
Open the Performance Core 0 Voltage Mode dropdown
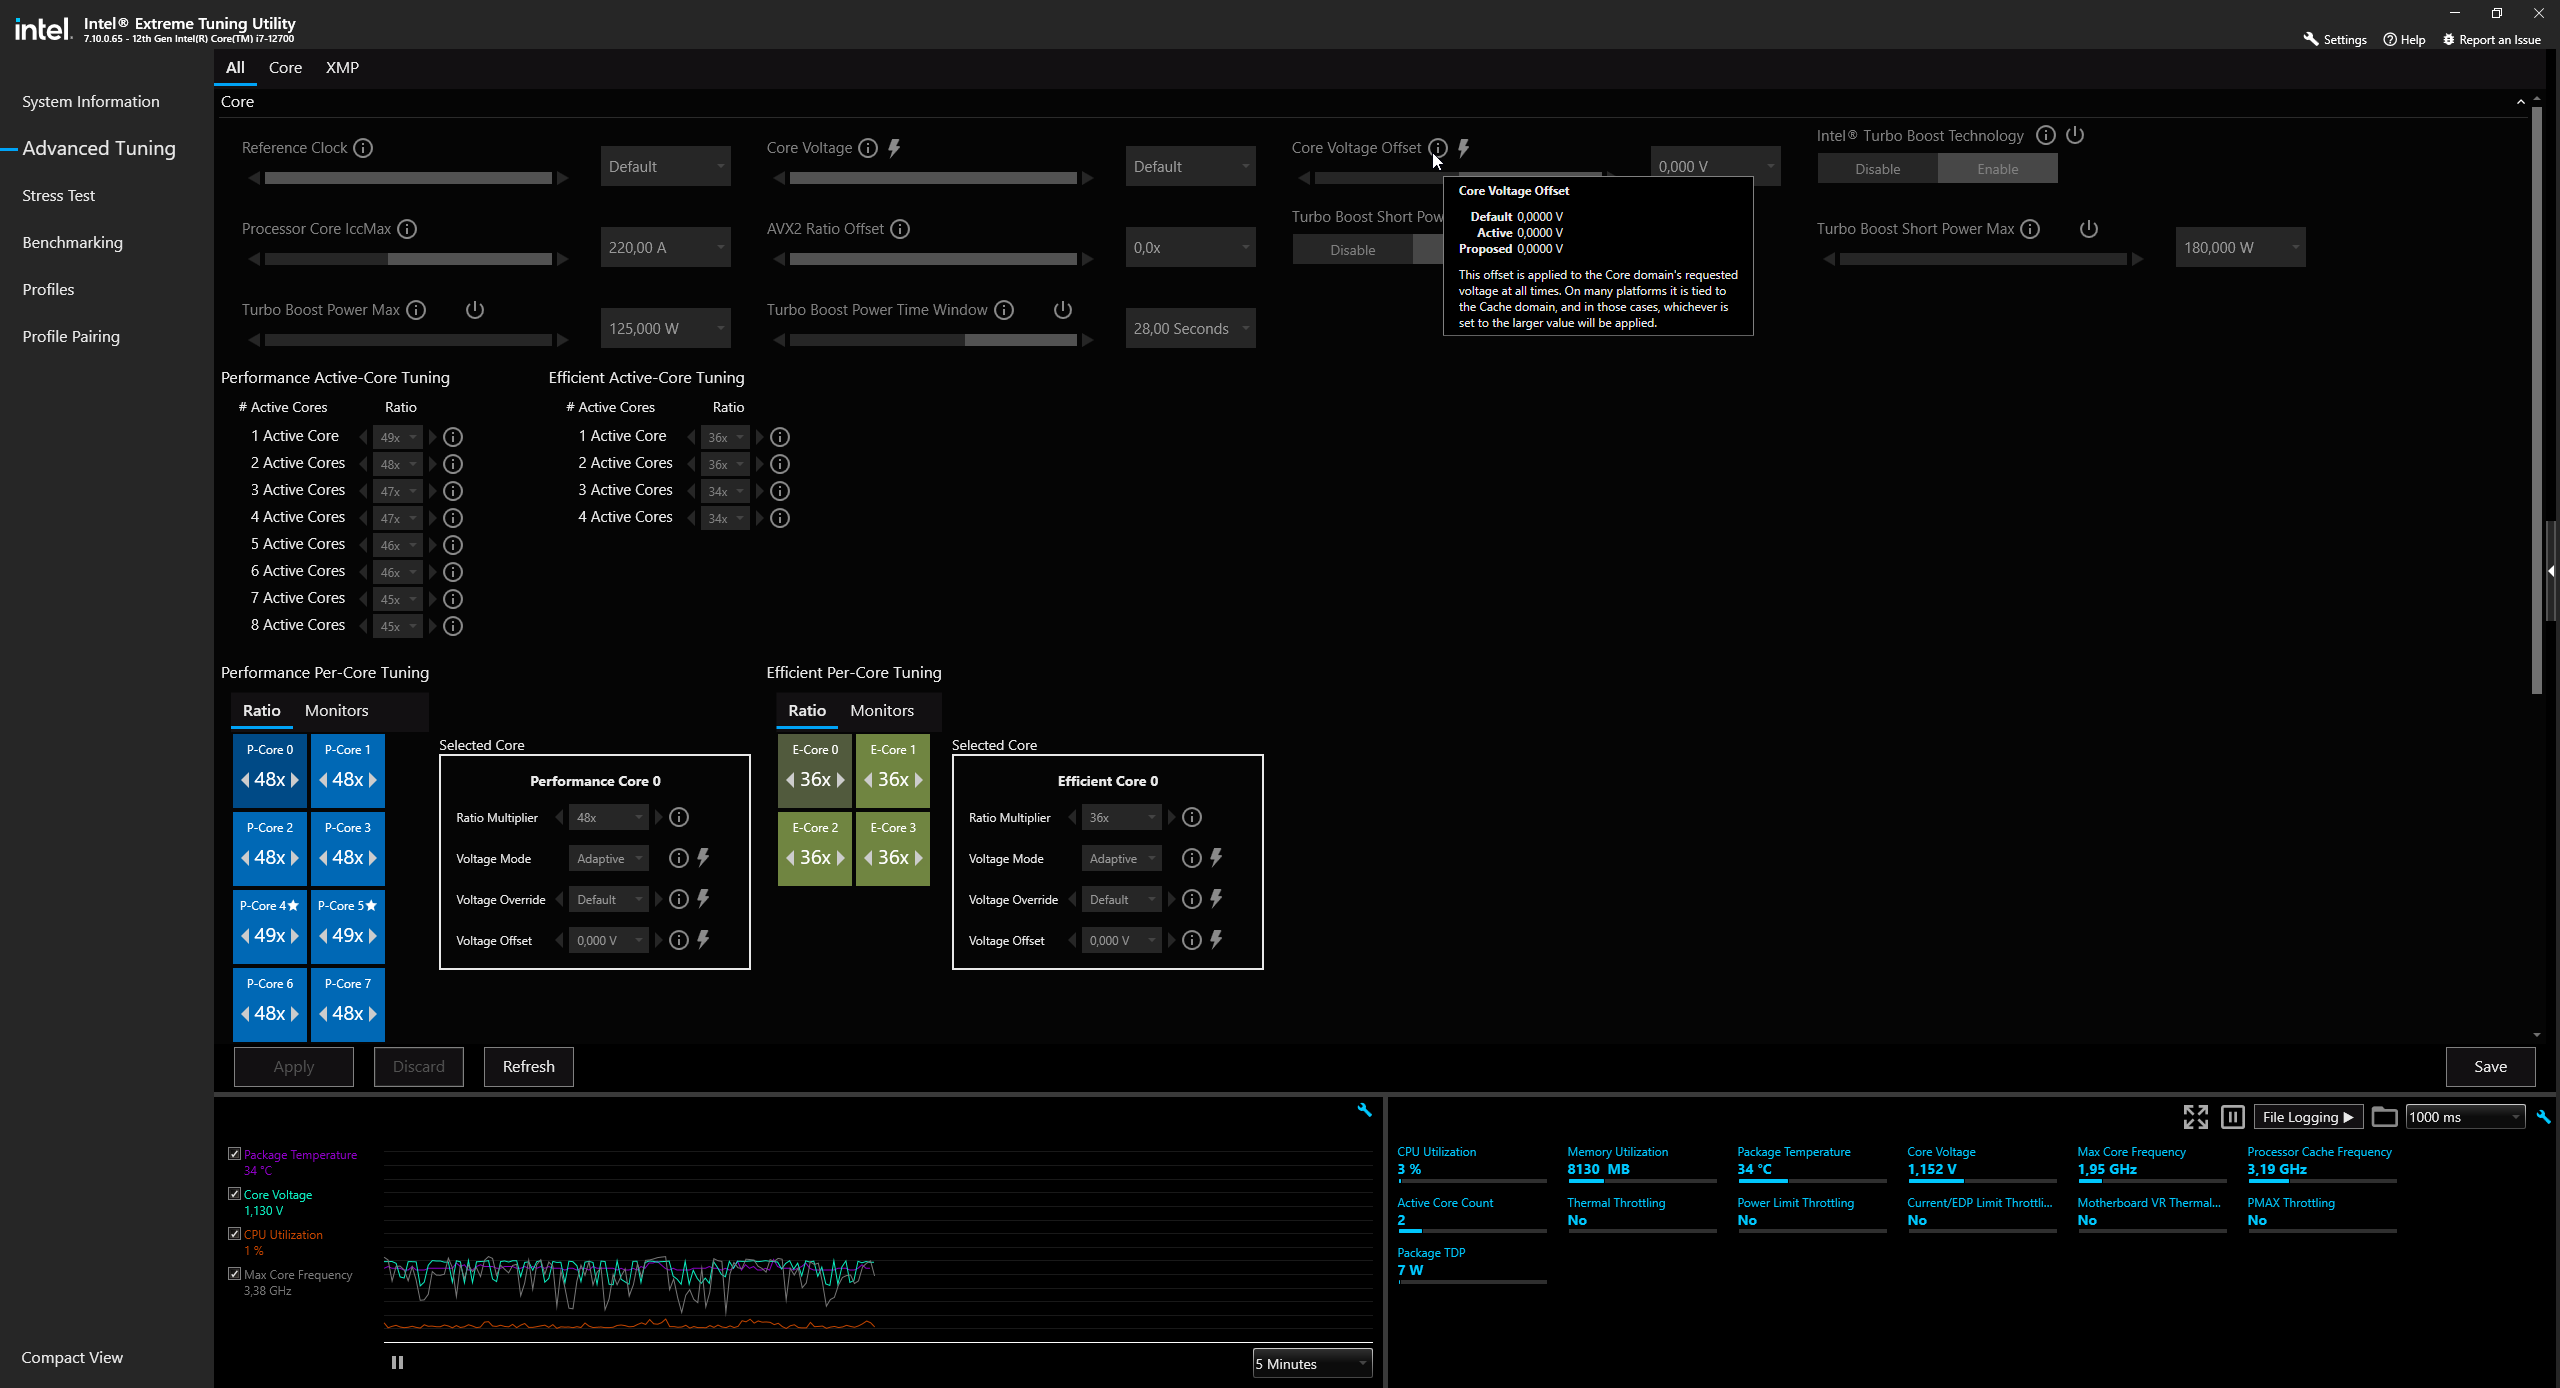coord(609,859)
